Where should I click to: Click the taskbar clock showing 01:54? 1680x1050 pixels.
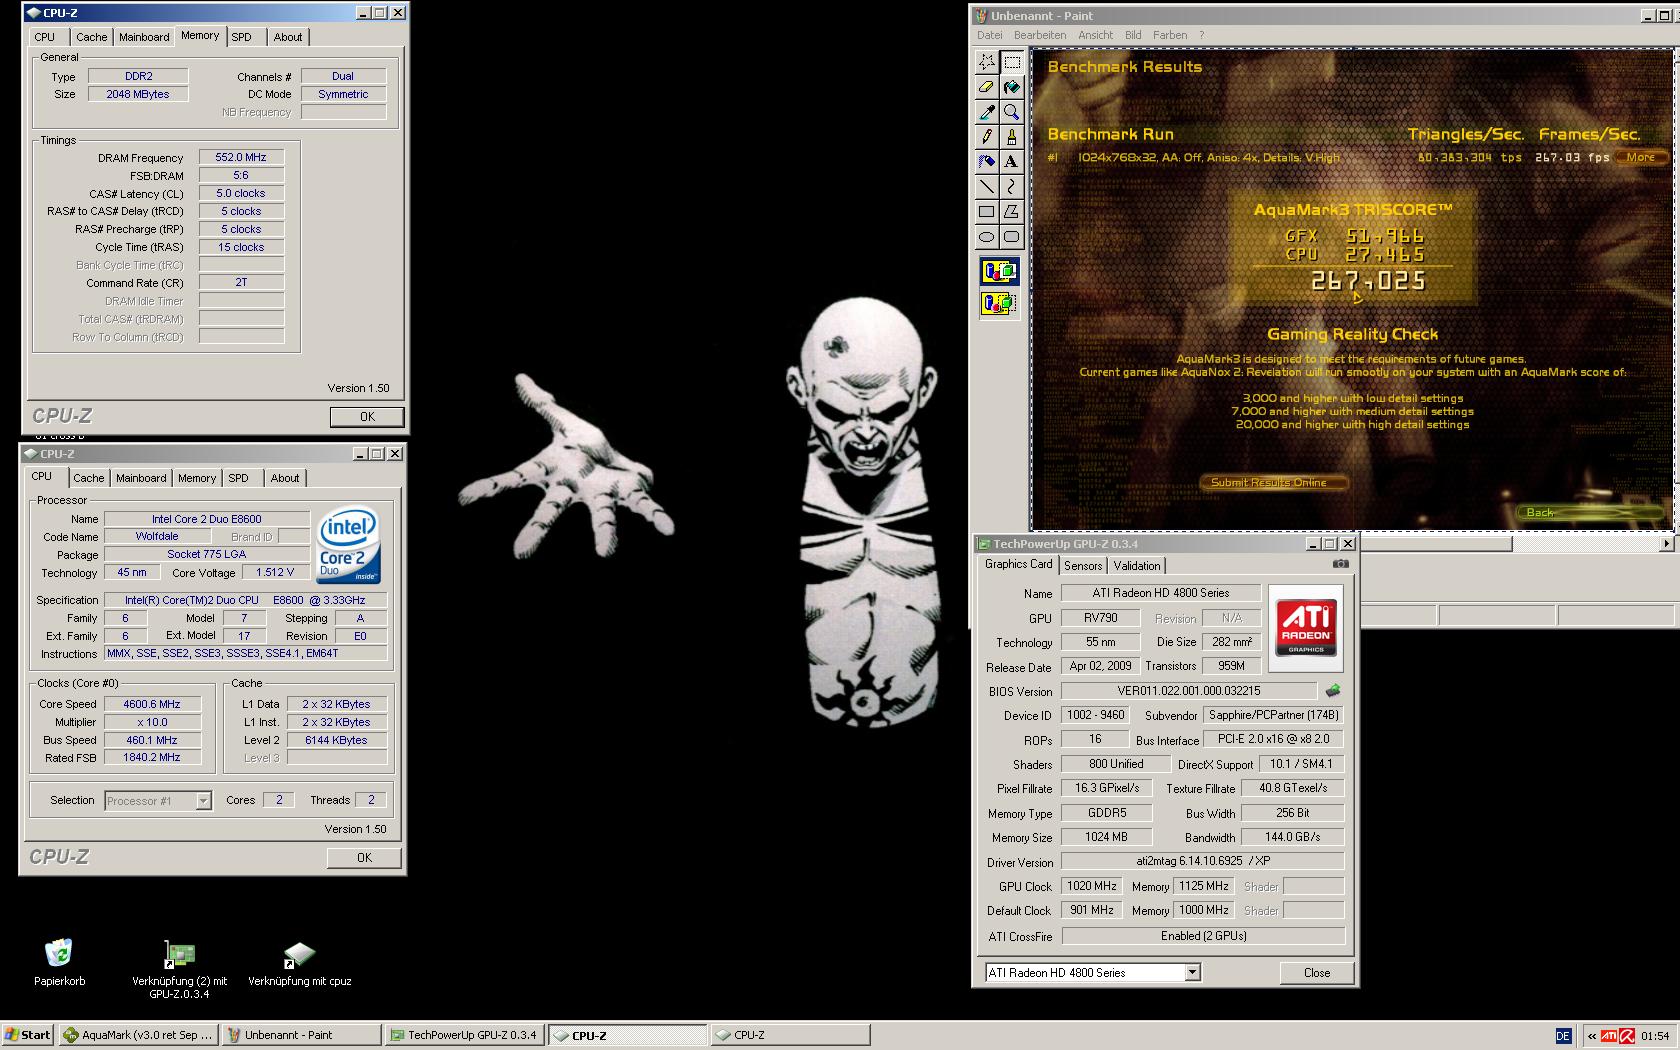[x=1655, y=1036]
